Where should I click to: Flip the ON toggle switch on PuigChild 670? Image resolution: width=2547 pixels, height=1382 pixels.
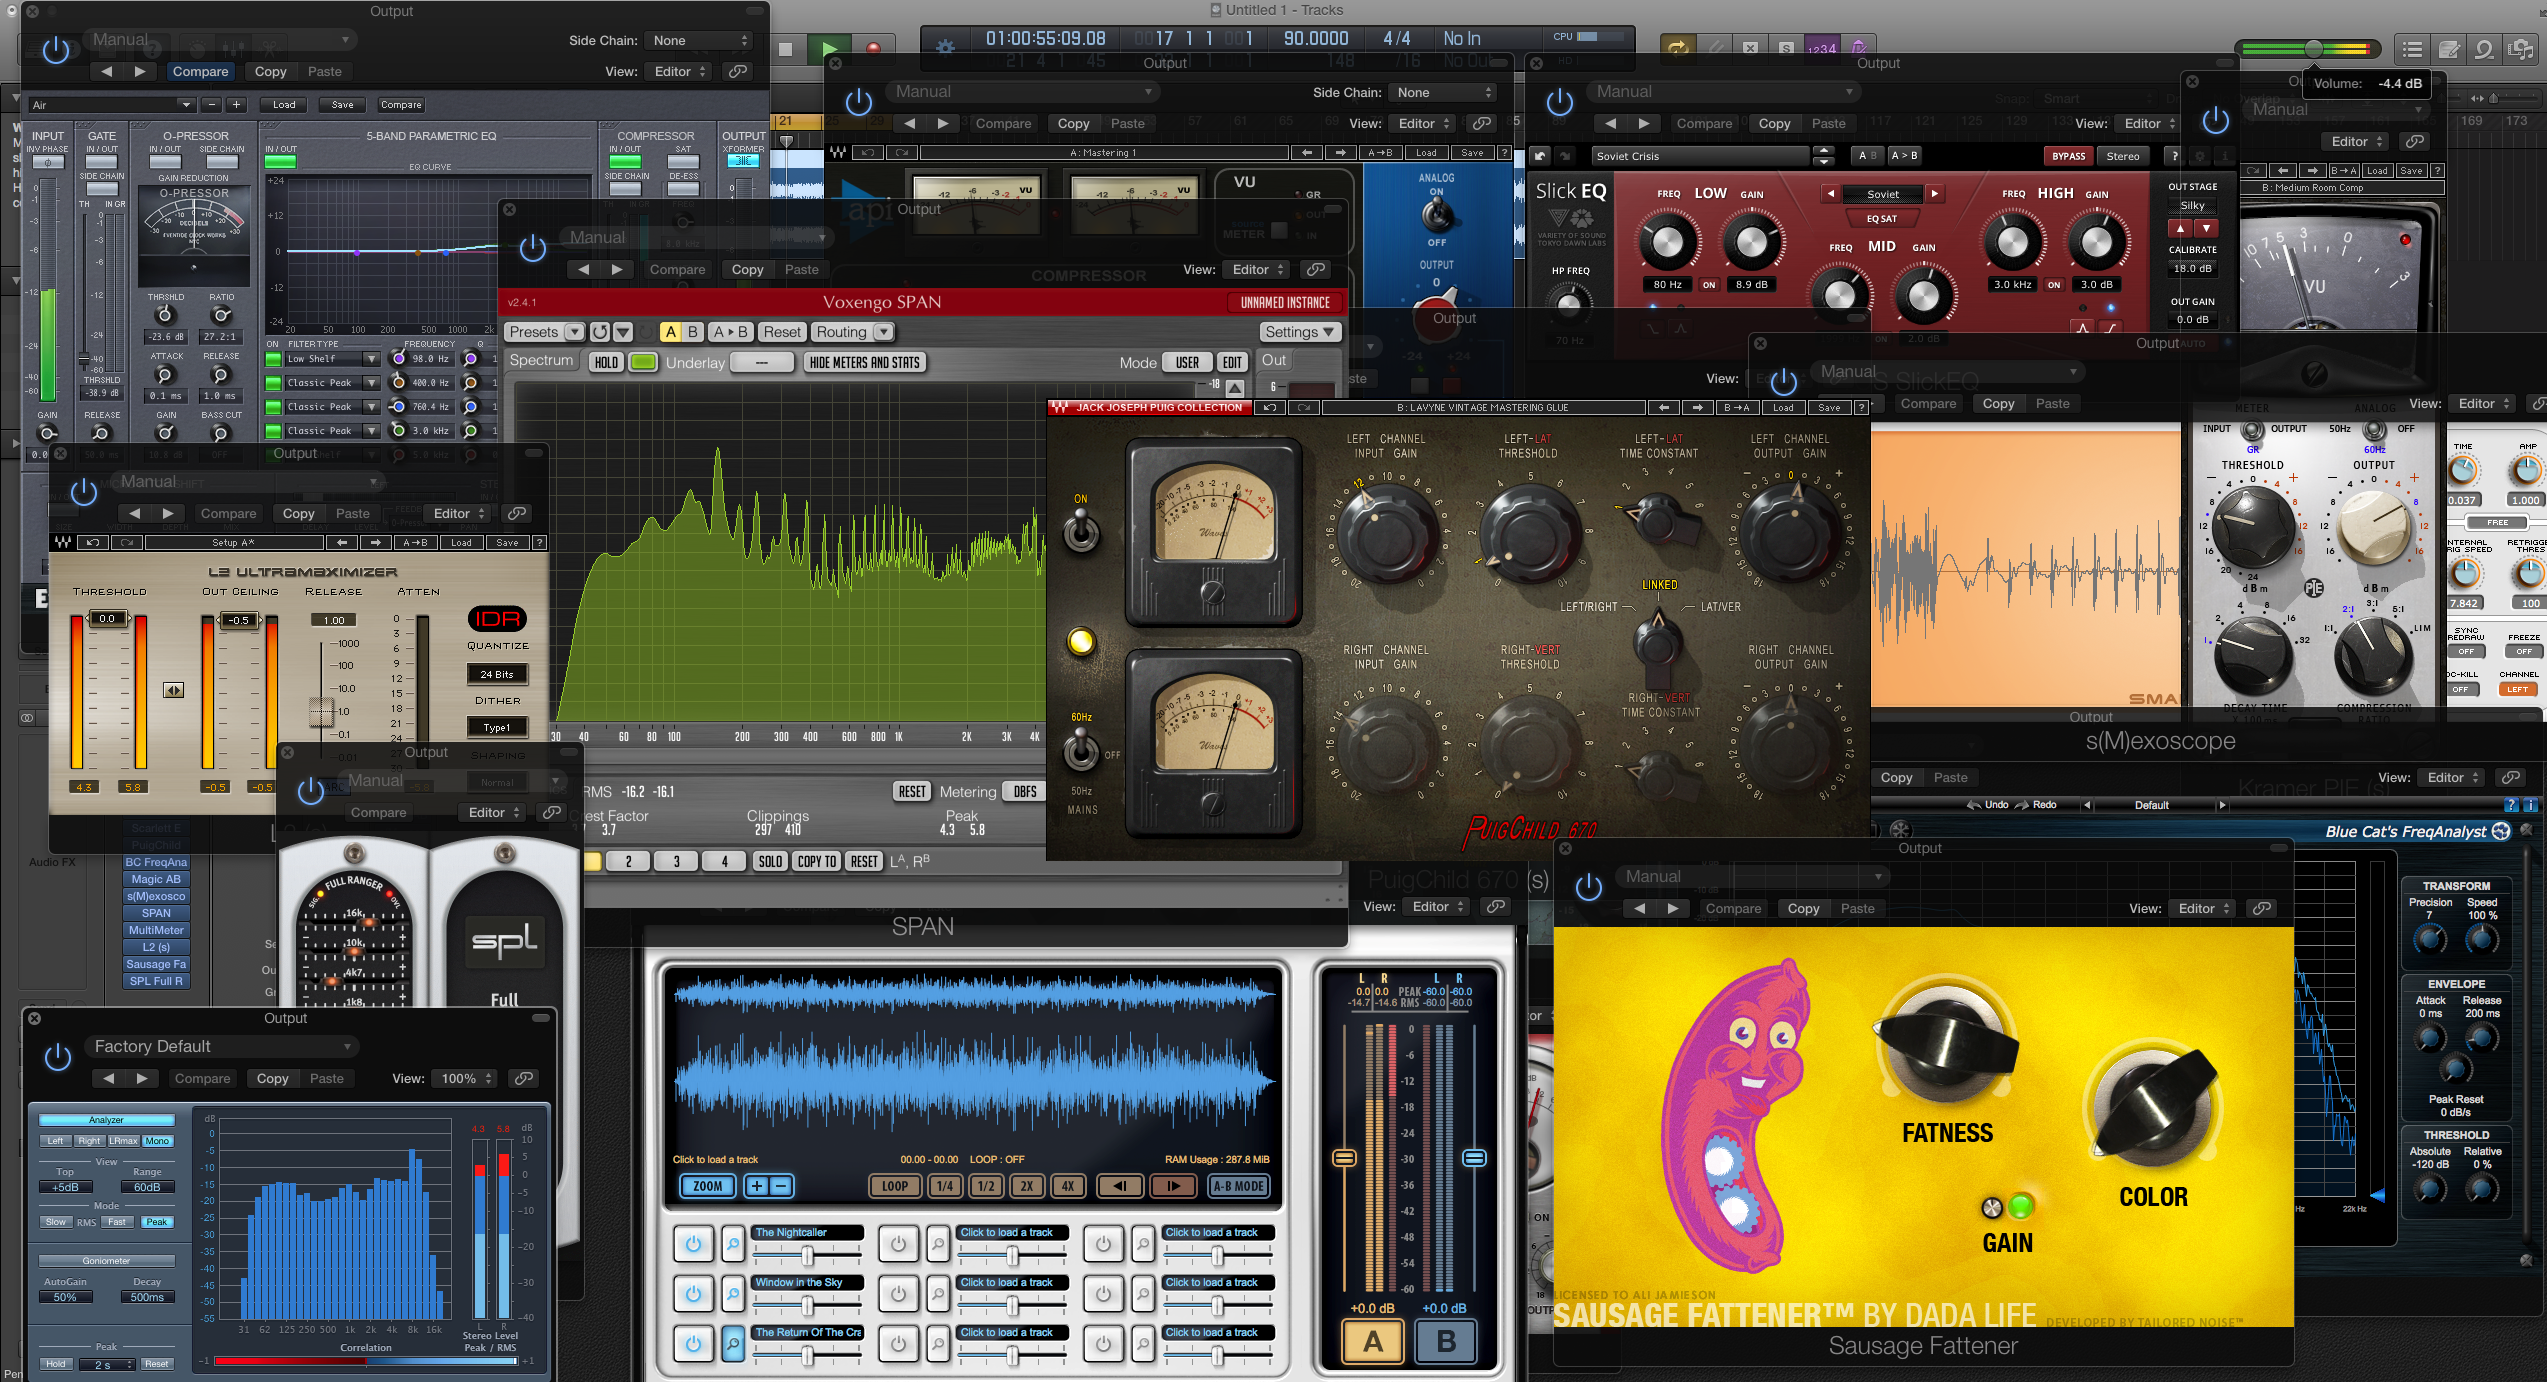tap(1081, 529)
